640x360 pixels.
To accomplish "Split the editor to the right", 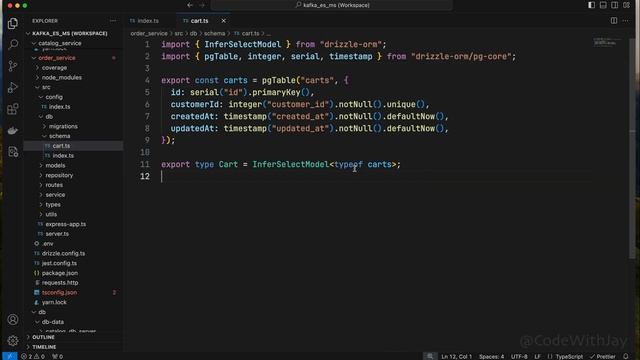I will pyautogui.click(x=613, y=20).
